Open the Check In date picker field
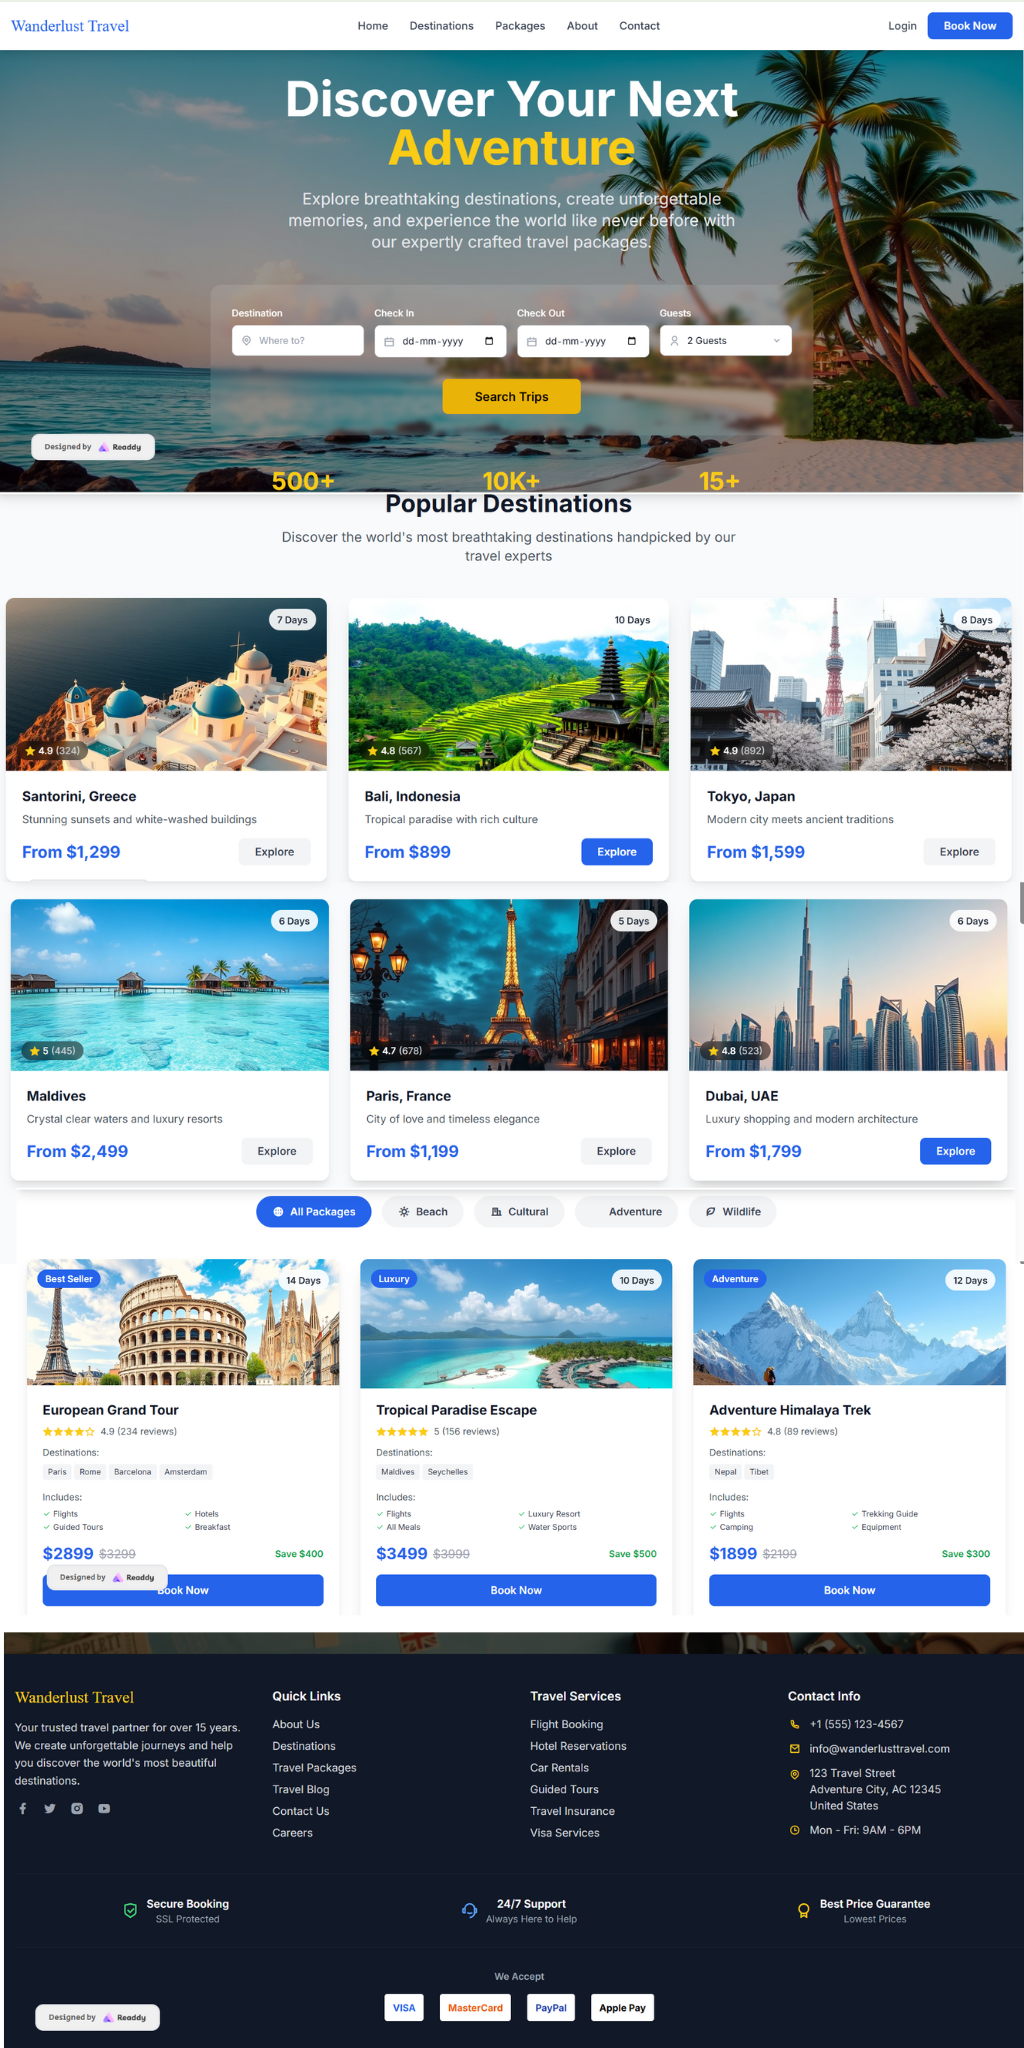1024x2048 pixels. coord(440,341)
